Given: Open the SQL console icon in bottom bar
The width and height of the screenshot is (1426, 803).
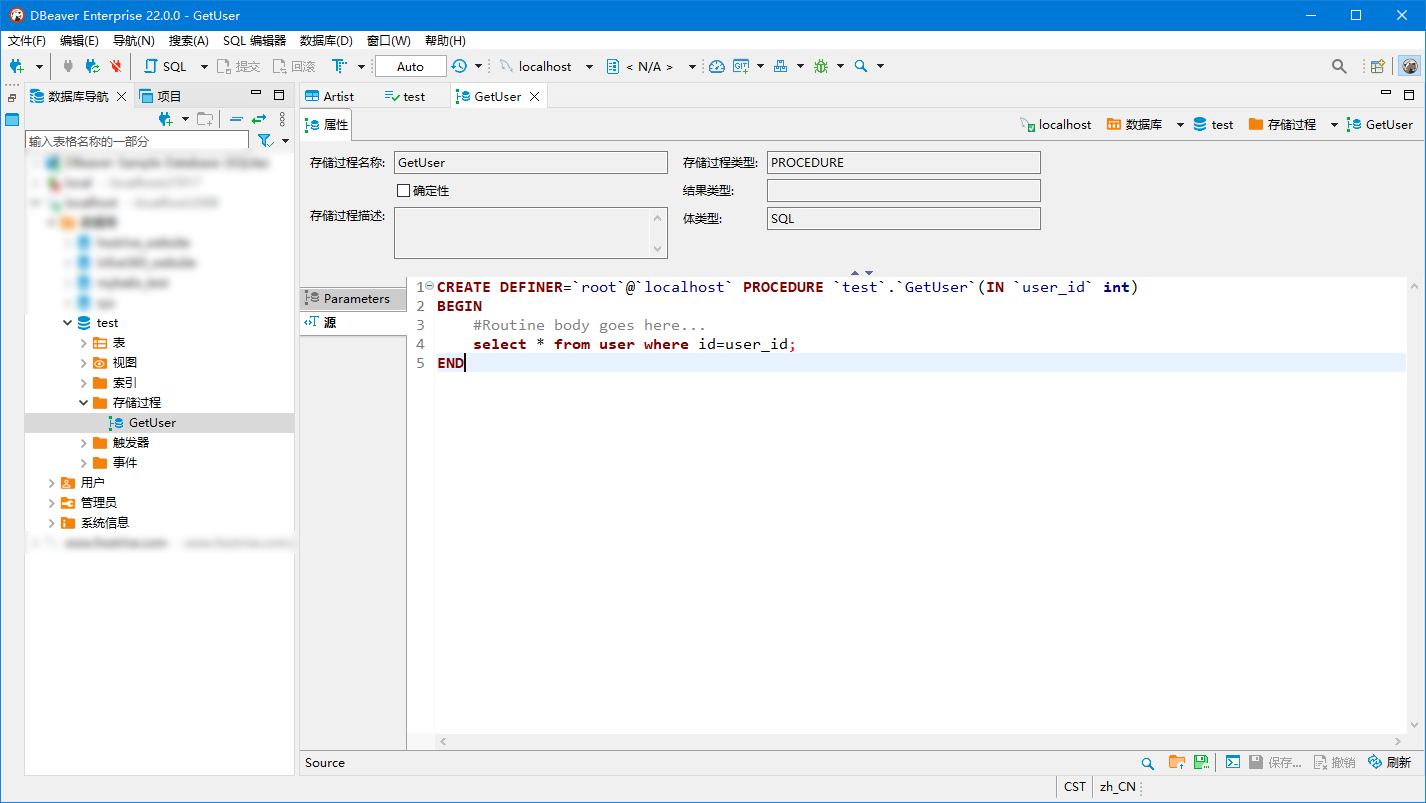Looking at the screenshot, I should pyautogui.click(x=1233, y=762).
